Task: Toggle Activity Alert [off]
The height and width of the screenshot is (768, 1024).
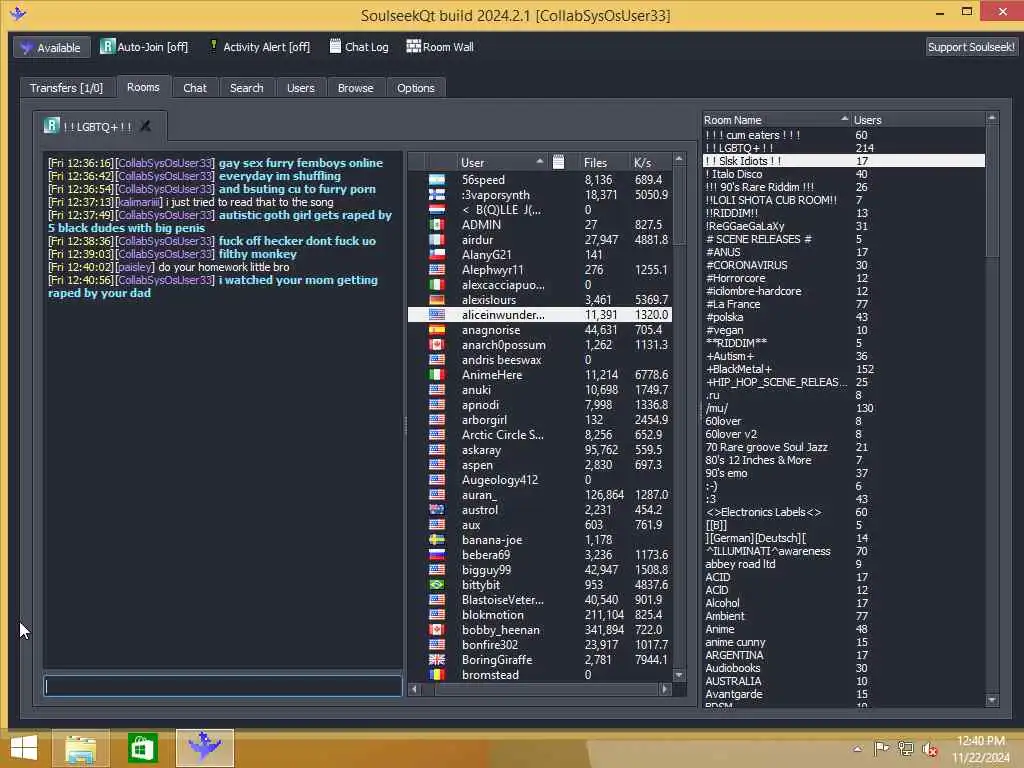Action: [259, 47]
